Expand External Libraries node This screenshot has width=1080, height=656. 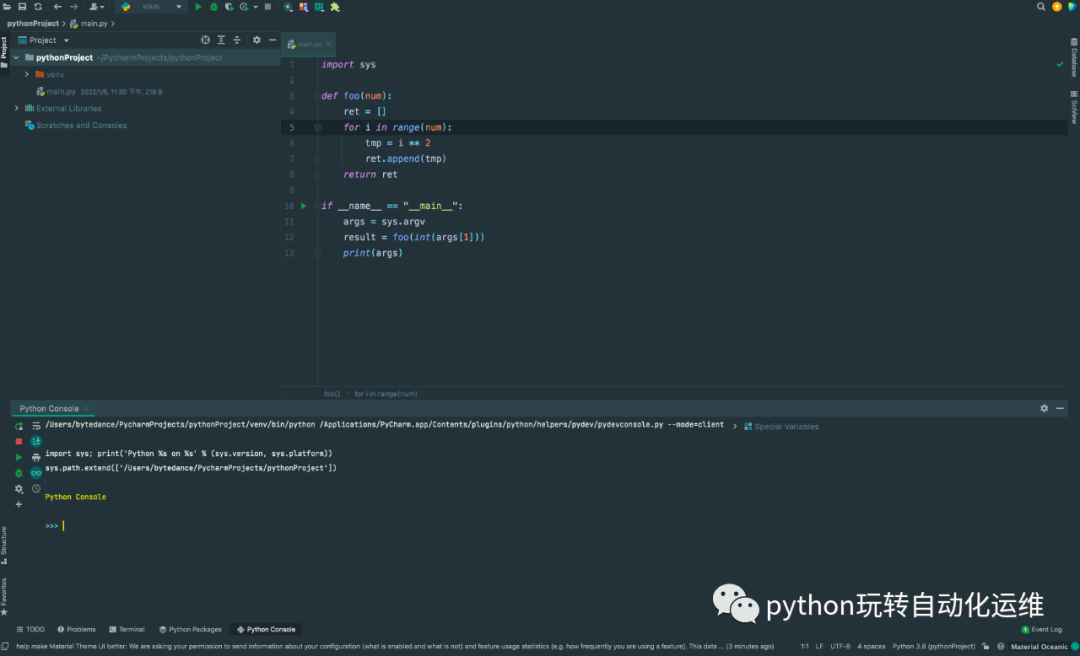(17, 108)
